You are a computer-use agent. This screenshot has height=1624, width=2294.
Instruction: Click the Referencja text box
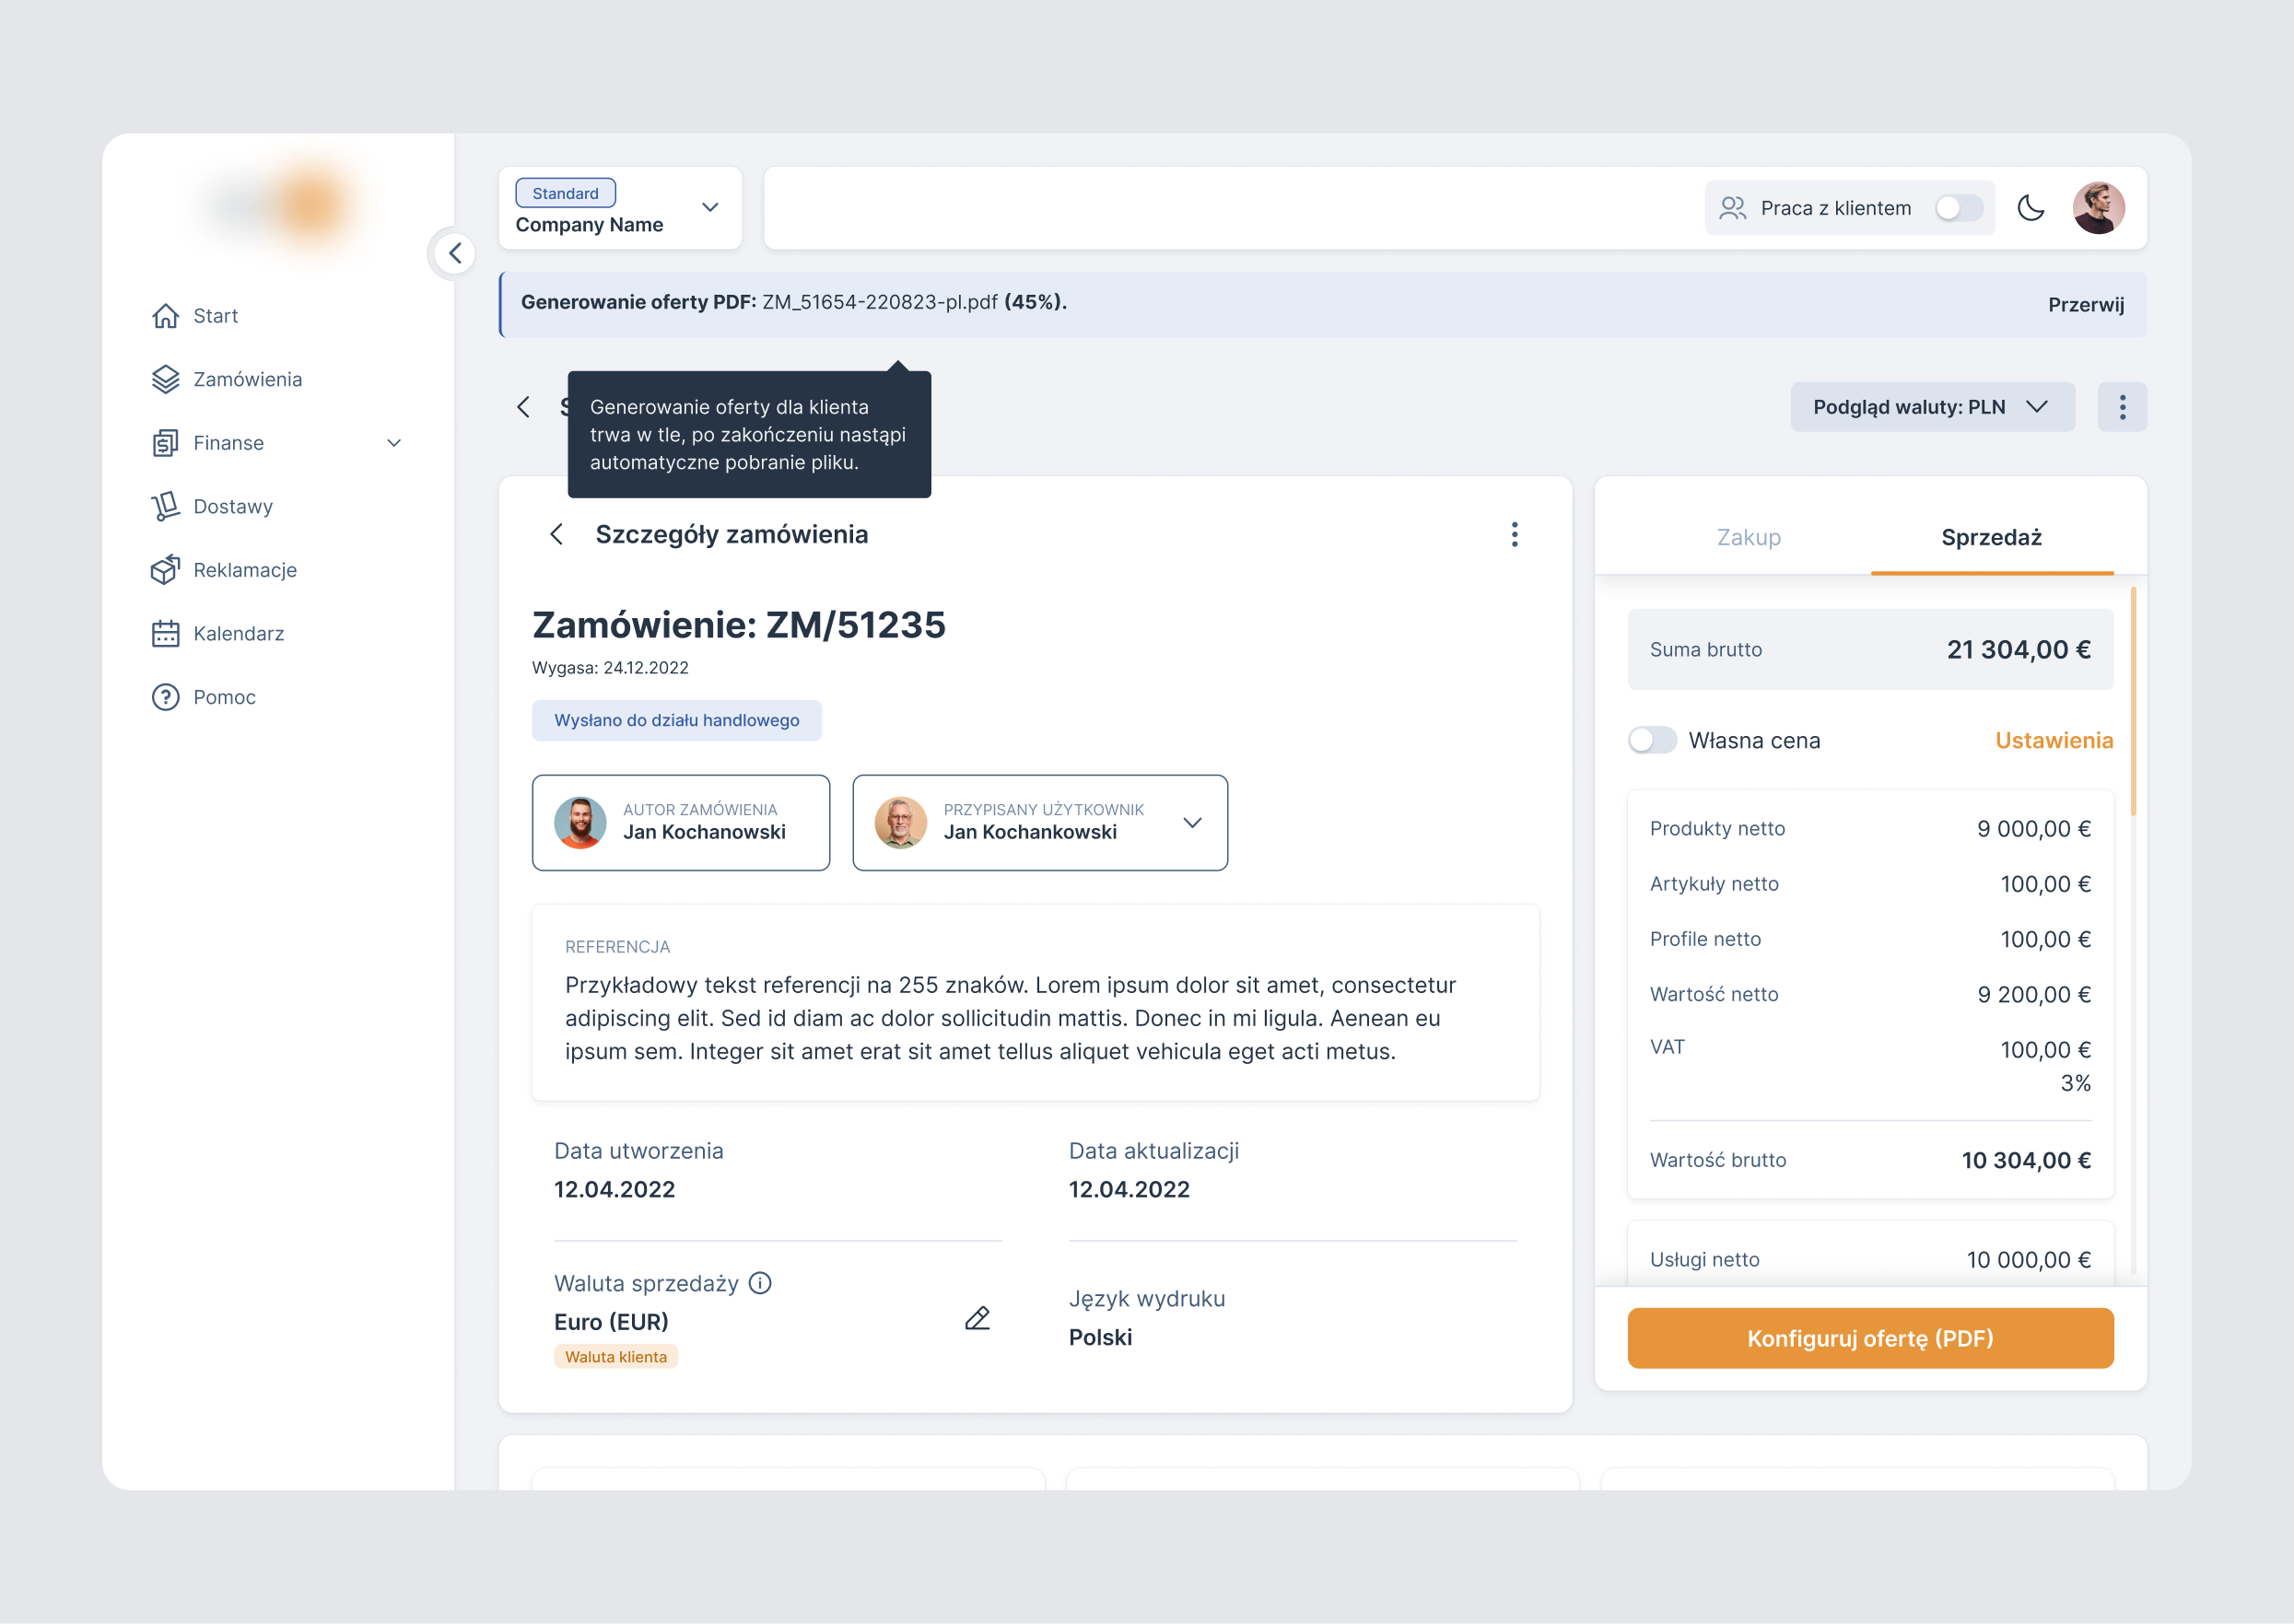click(x=1035, y=1003)
